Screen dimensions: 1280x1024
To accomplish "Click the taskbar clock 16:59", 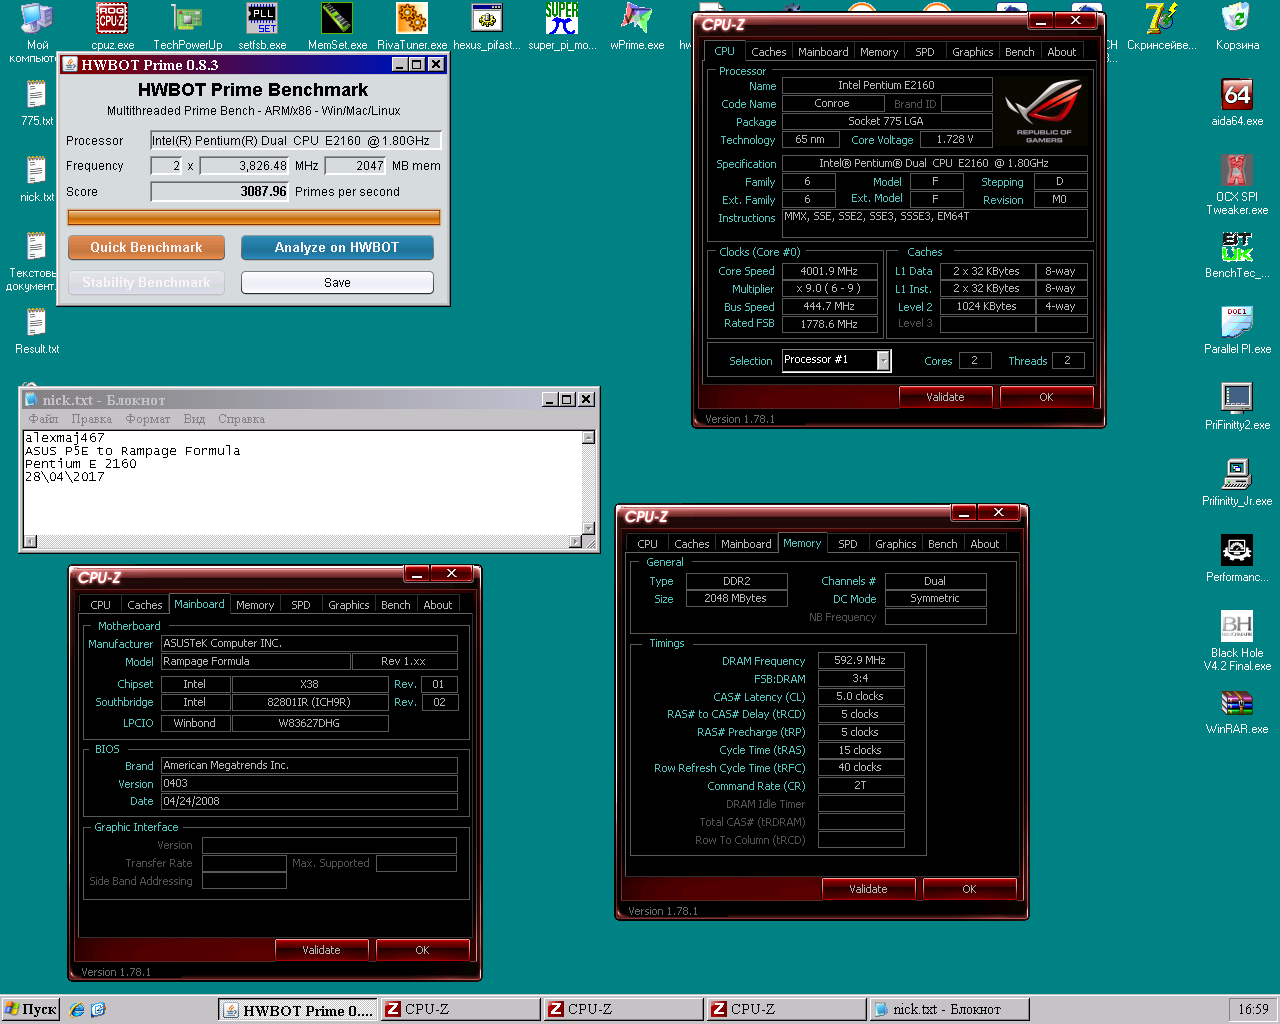I will pos(1253,1010).
